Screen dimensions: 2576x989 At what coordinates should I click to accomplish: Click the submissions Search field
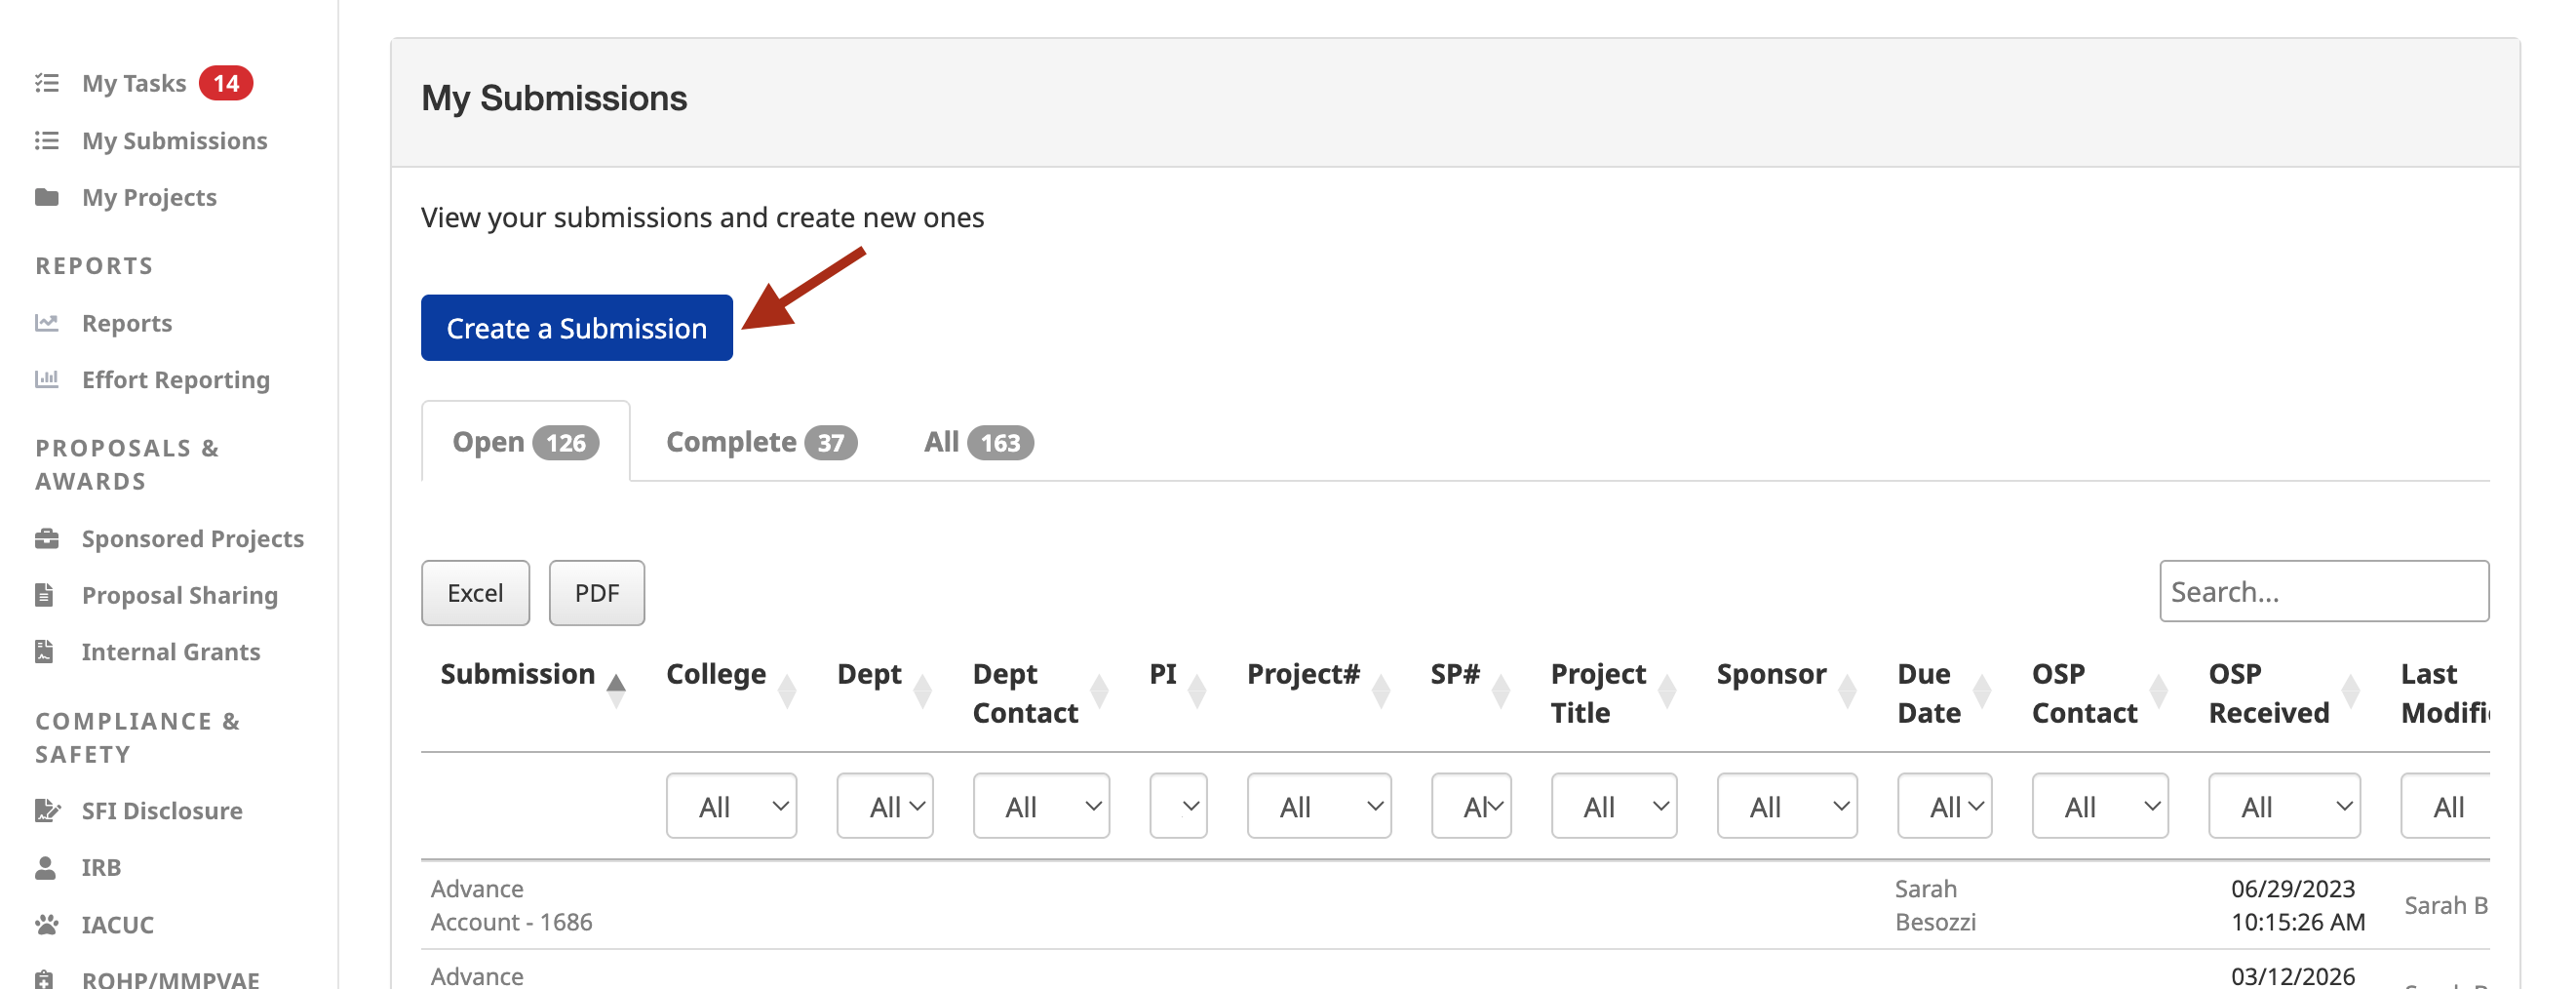click(x=2323, y=591)
